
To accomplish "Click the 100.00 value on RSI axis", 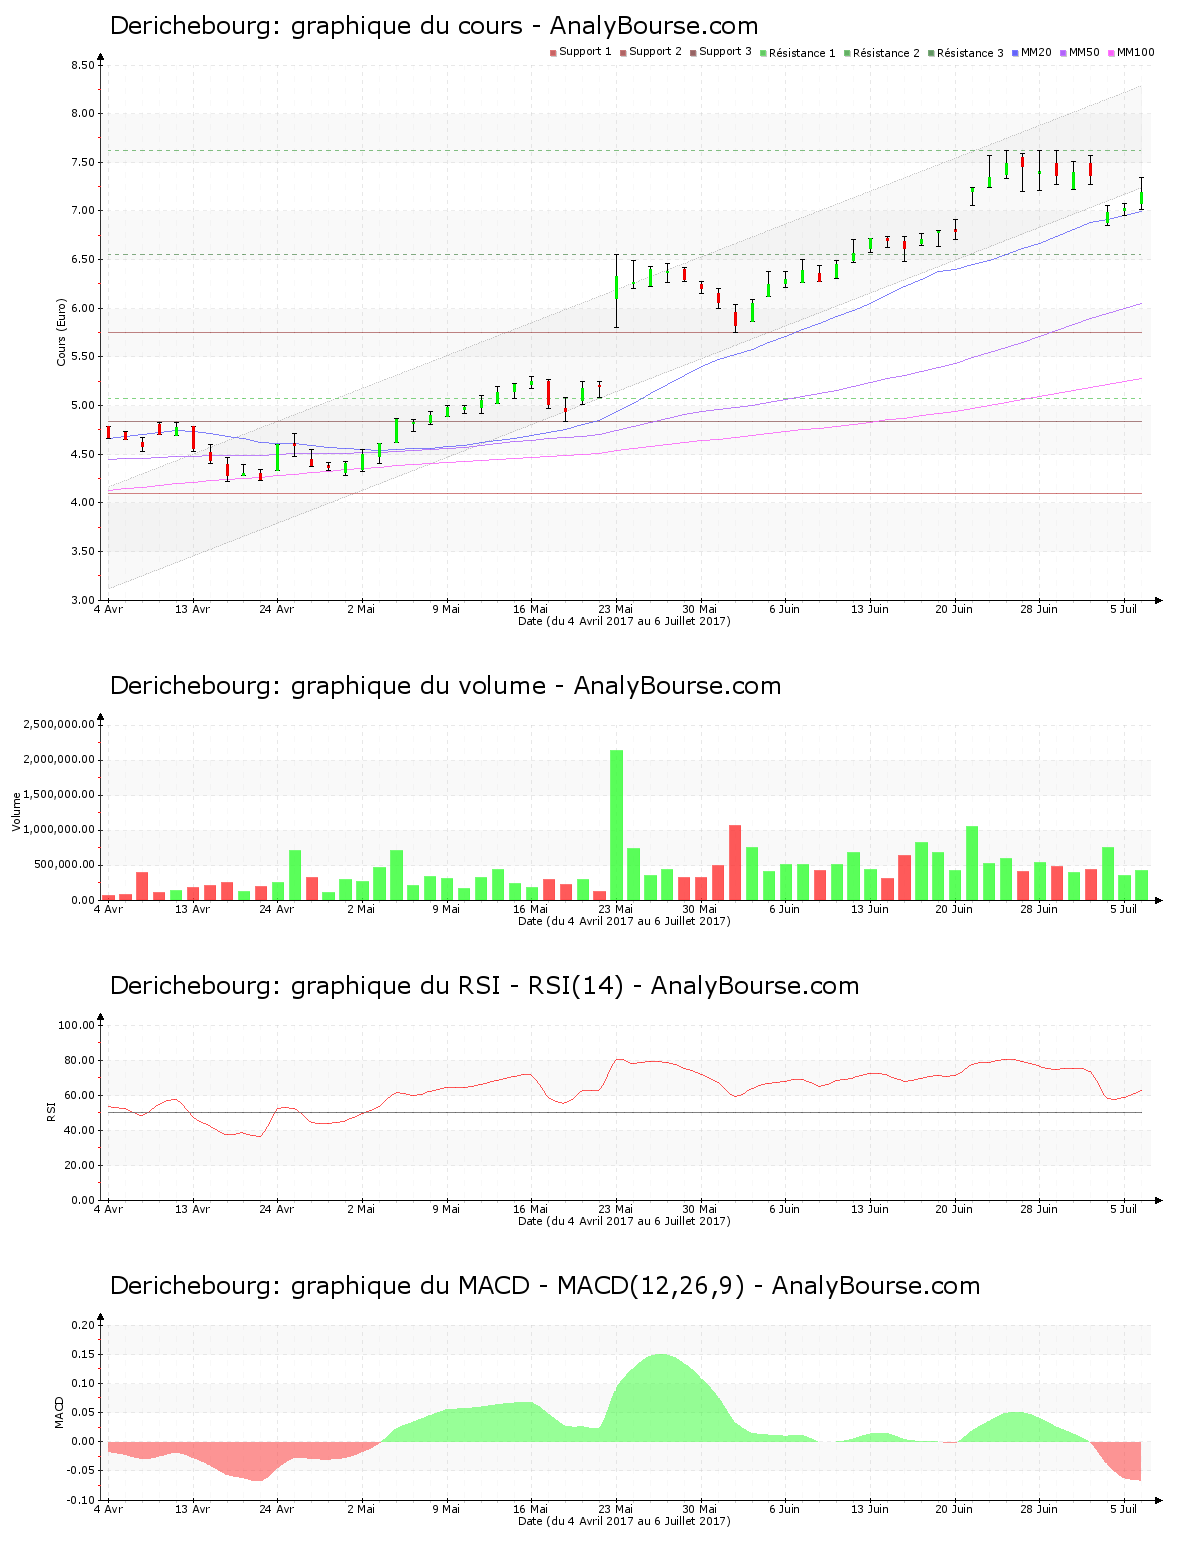I will (x=77, y=1026).
